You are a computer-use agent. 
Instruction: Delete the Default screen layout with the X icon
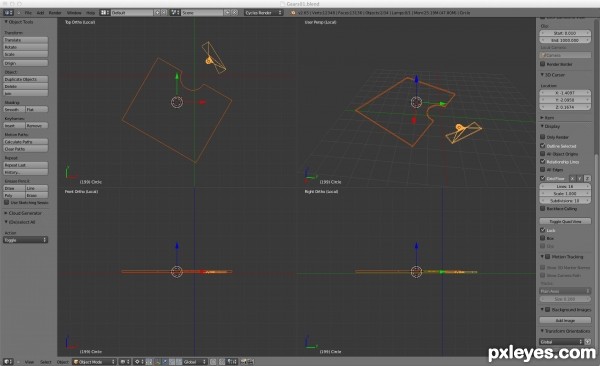pyautogui.click(x=164, y=13)
